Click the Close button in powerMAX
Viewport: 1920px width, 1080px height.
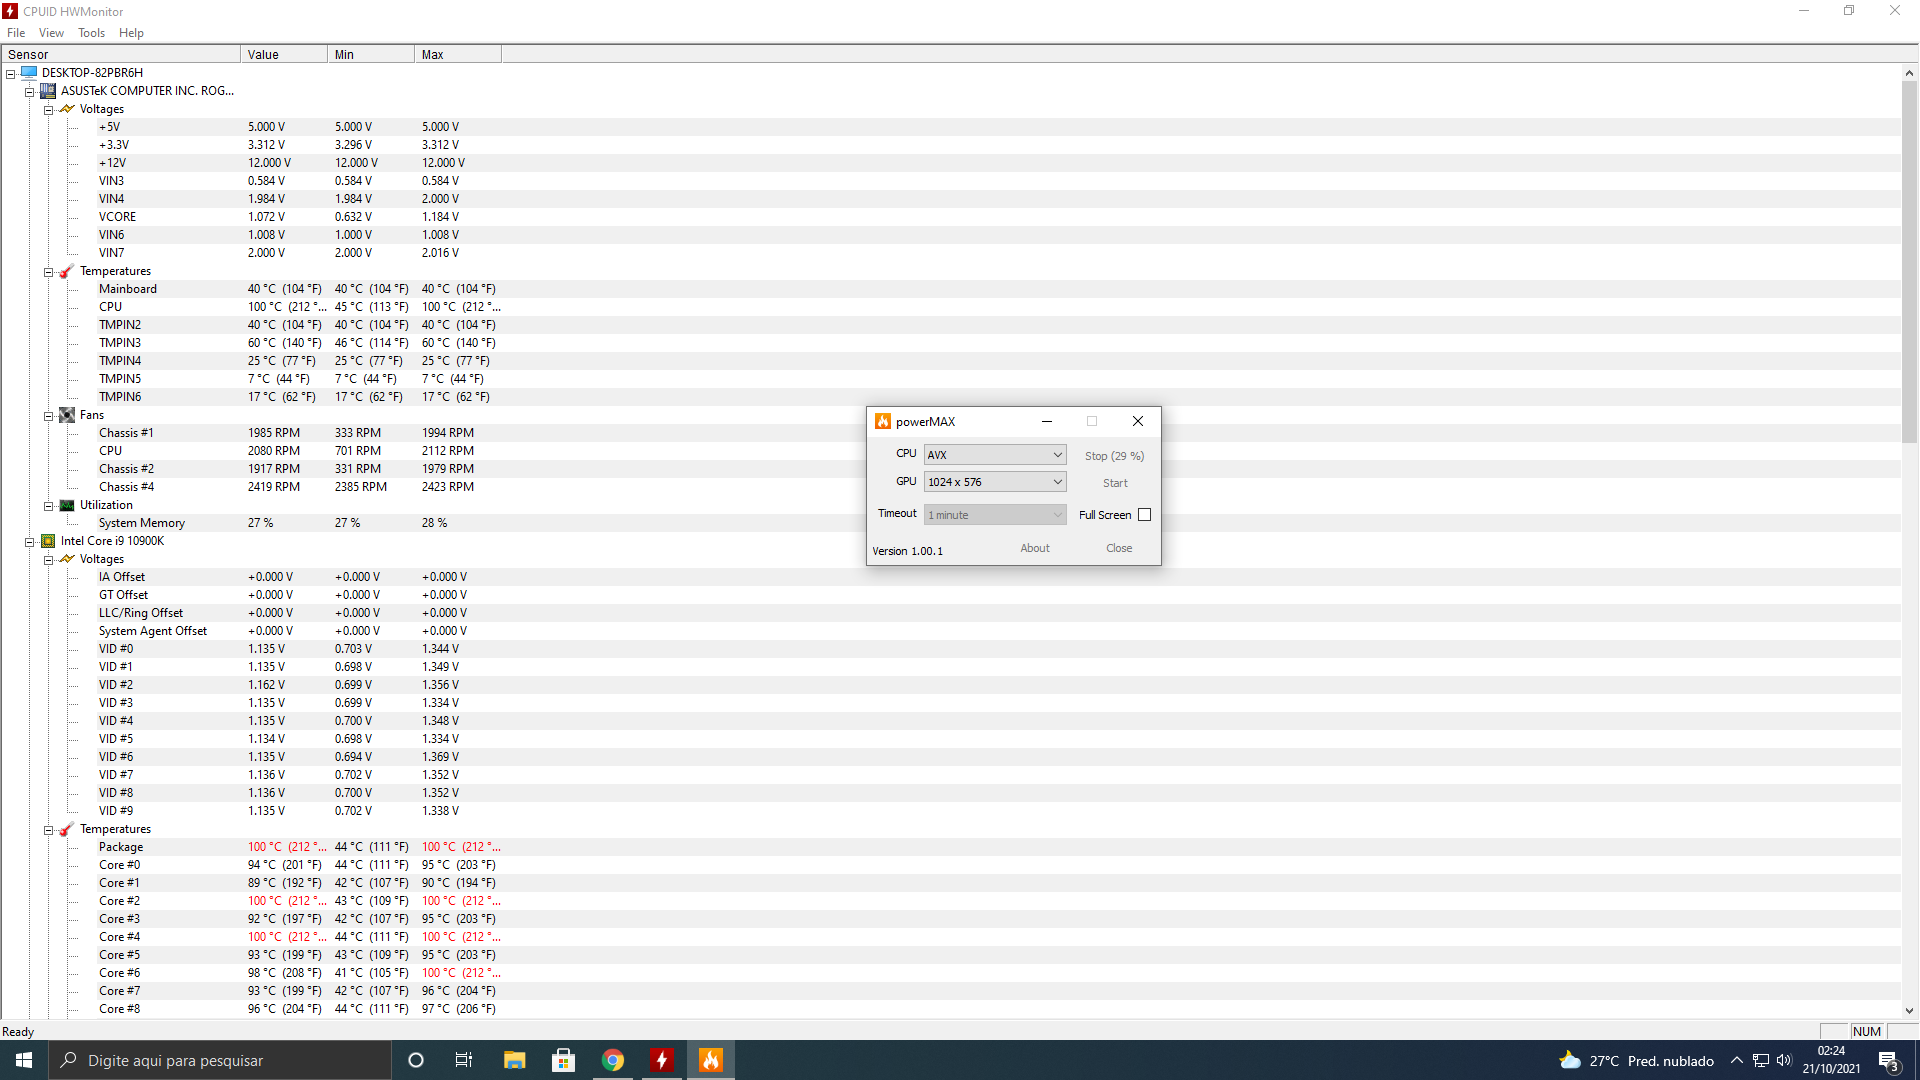click(1118, 548)
